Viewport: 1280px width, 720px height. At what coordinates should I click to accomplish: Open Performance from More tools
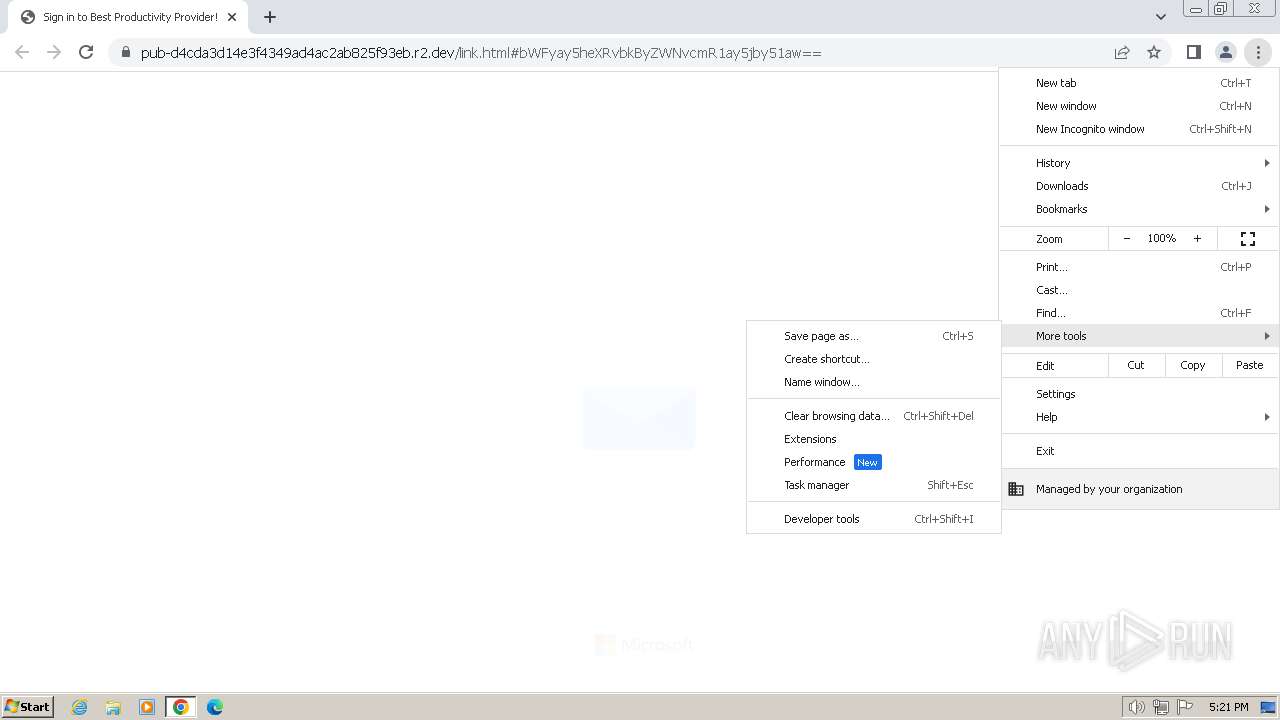pyautogui.click(x=874, y=462)
